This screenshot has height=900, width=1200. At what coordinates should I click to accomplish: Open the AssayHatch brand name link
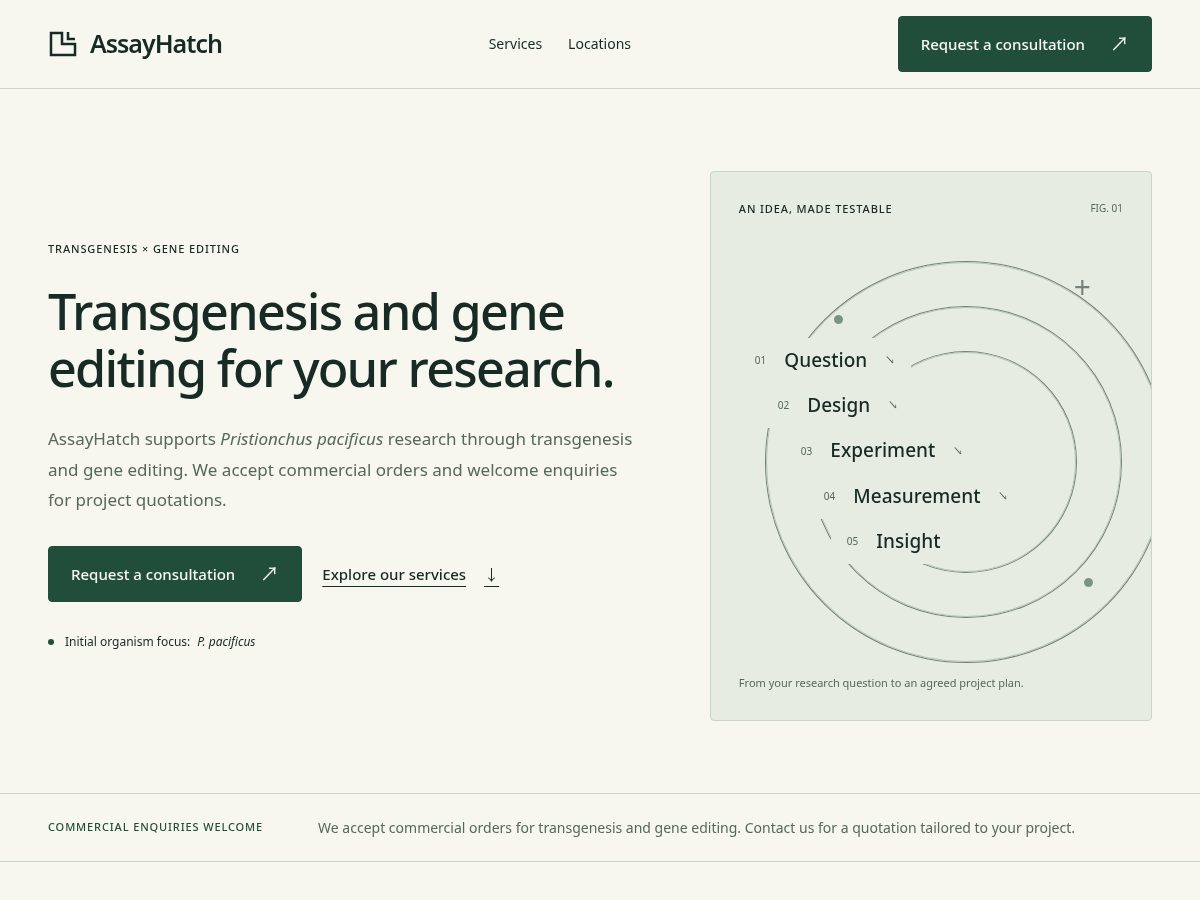tap(156, 44)
